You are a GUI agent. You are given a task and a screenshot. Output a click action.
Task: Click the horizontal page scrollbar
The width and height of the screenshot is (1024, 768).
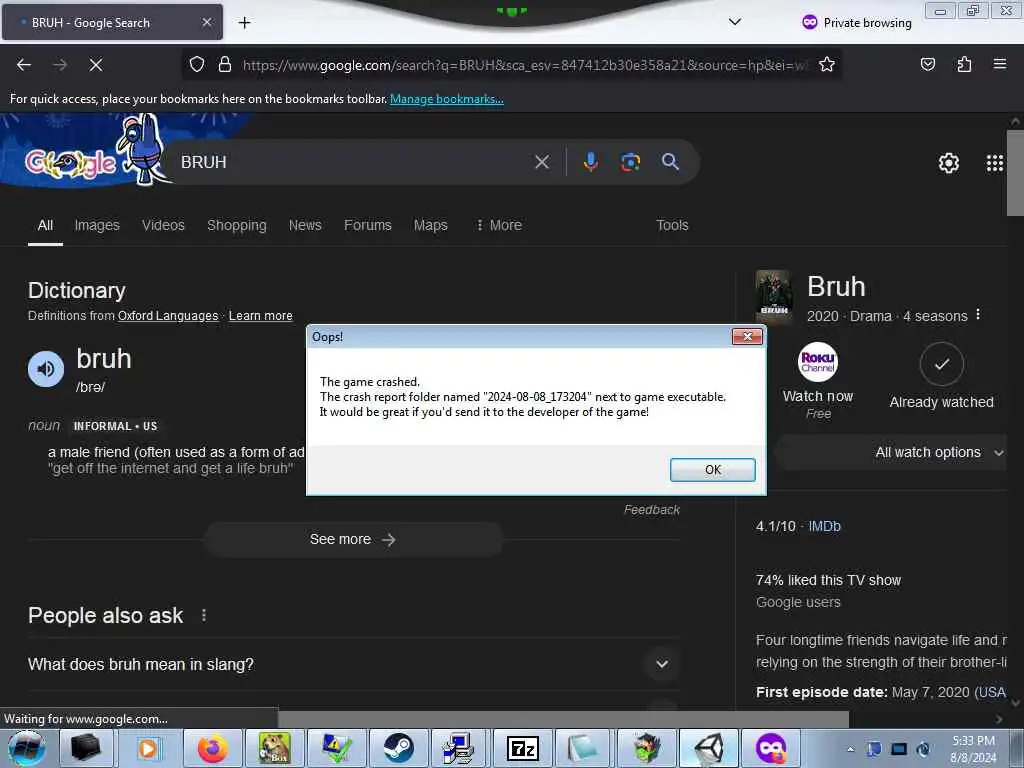563,719
